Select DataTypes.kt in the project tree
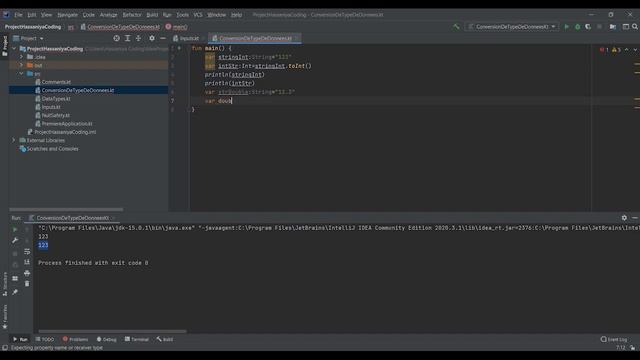 pos(56,99)
